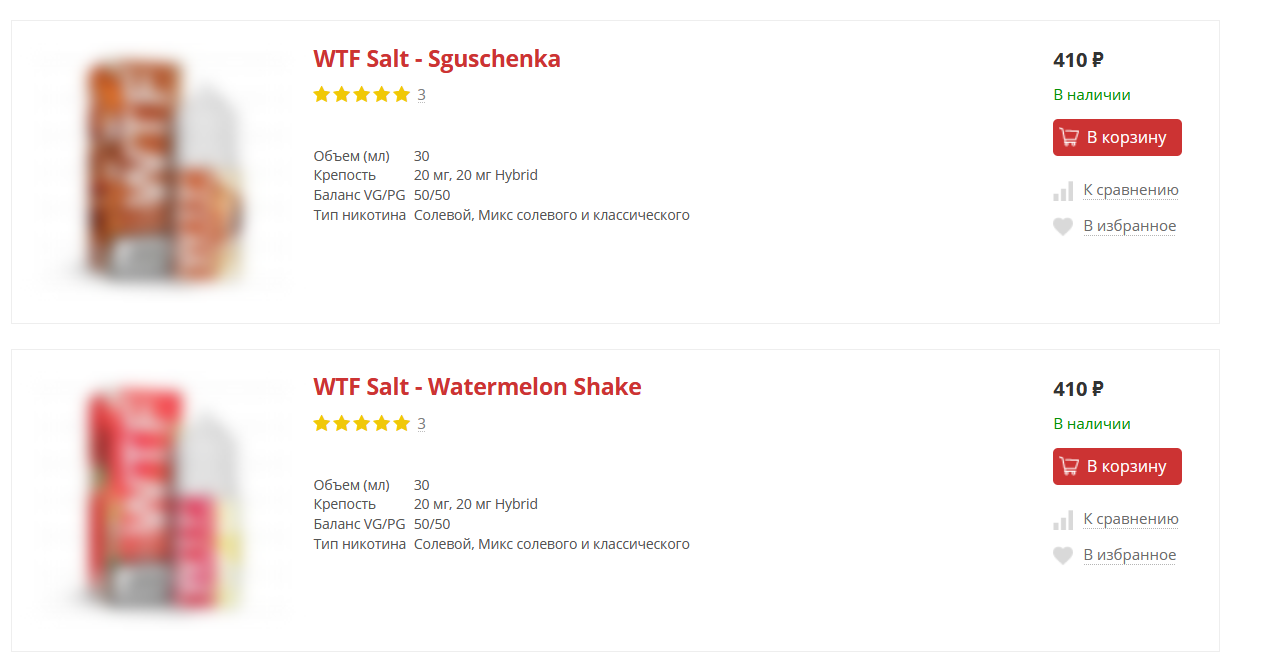Click the review count next to Watermelon Shake stars

coord(422,424)
